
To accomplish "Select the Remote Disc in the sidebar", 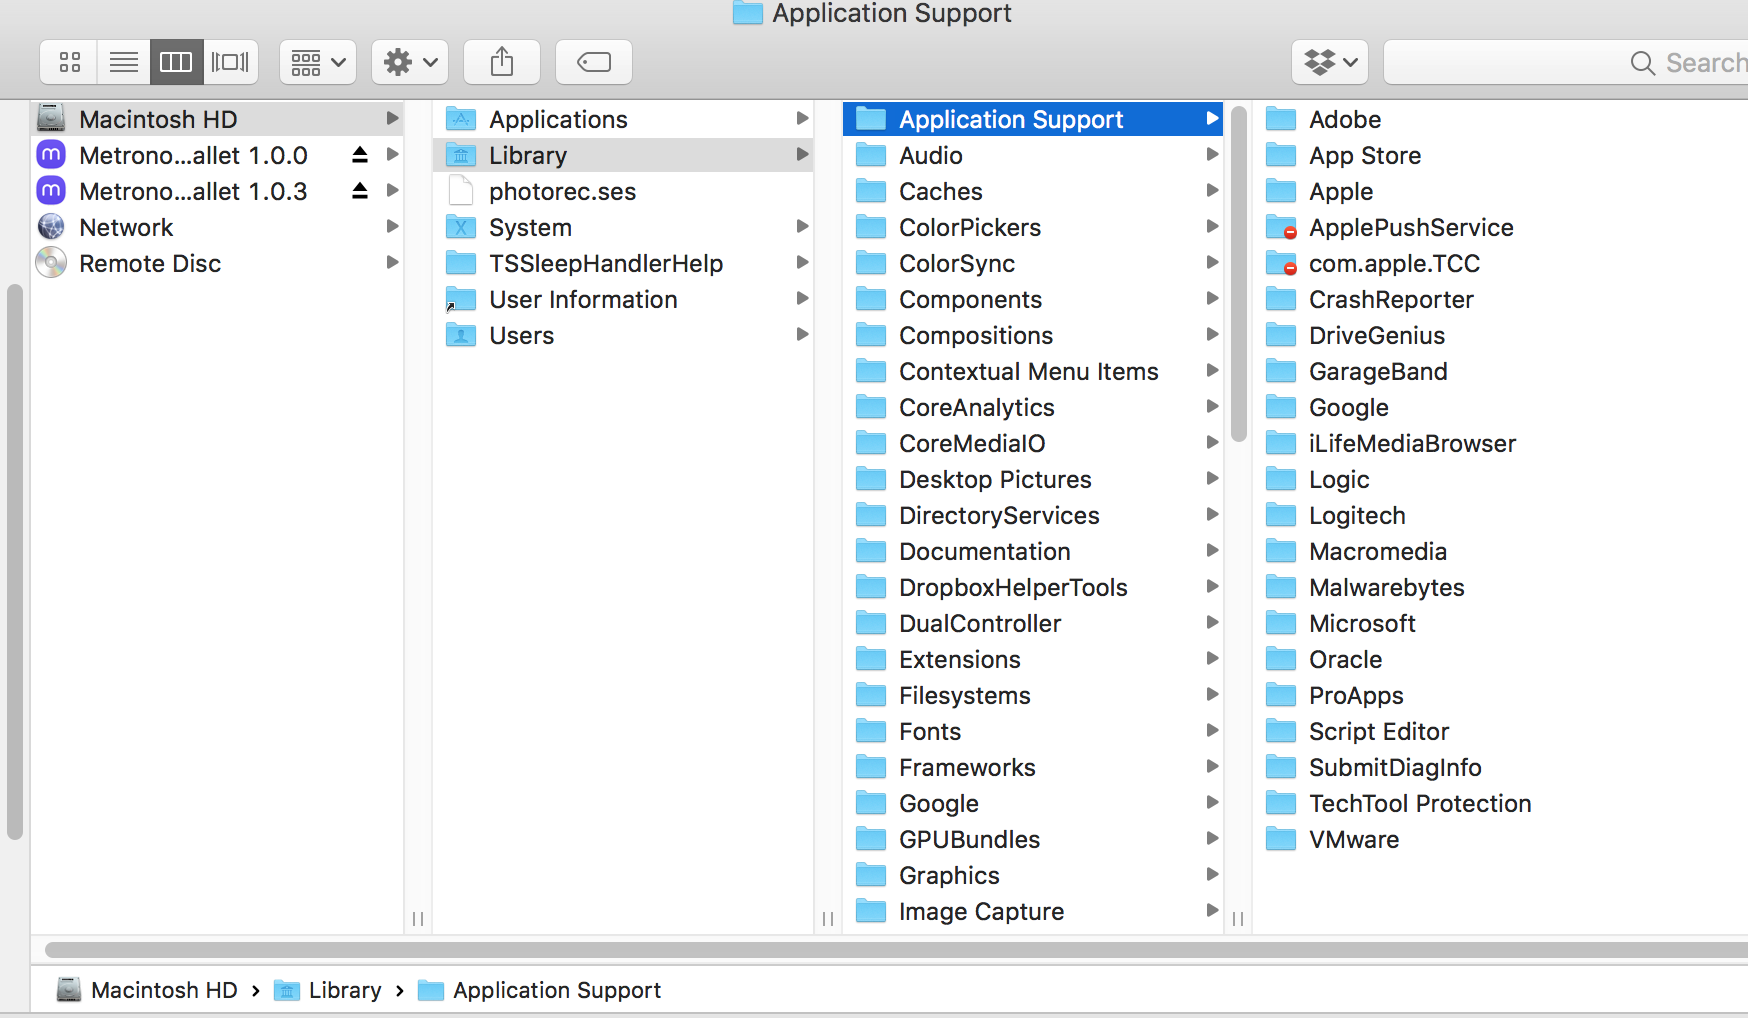I will pyautogui.click(x=150, y=263).
